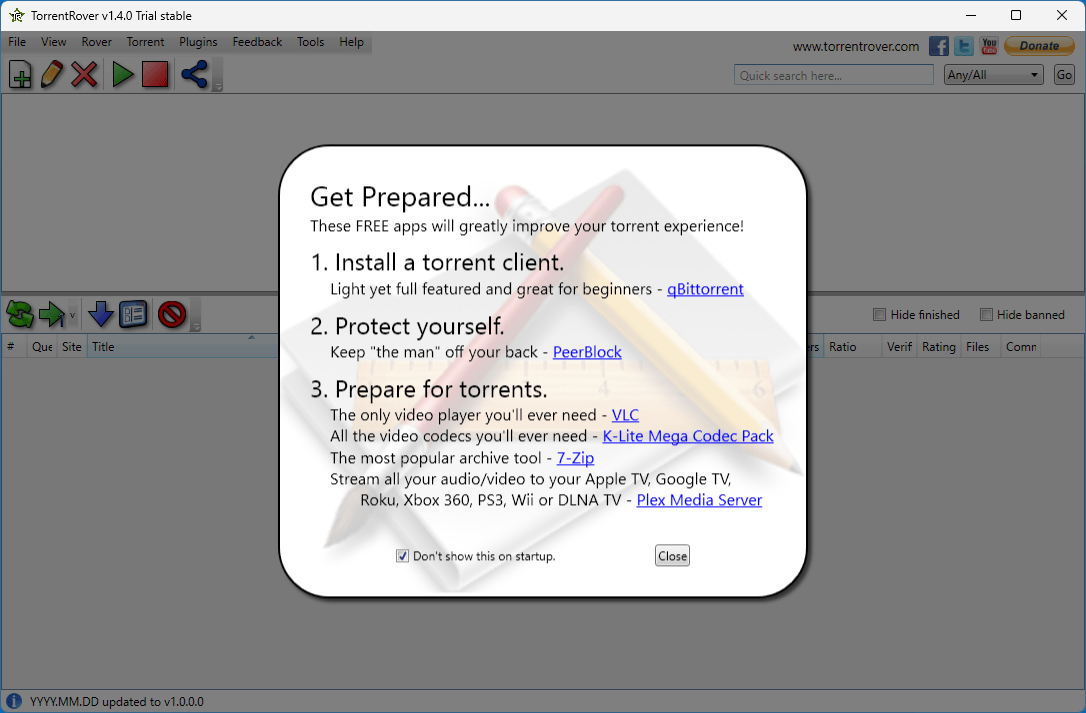Toggle the Hide finished checkbox
The height and width of the screenshot is (713, 1086).
click(x=880, y=315)
